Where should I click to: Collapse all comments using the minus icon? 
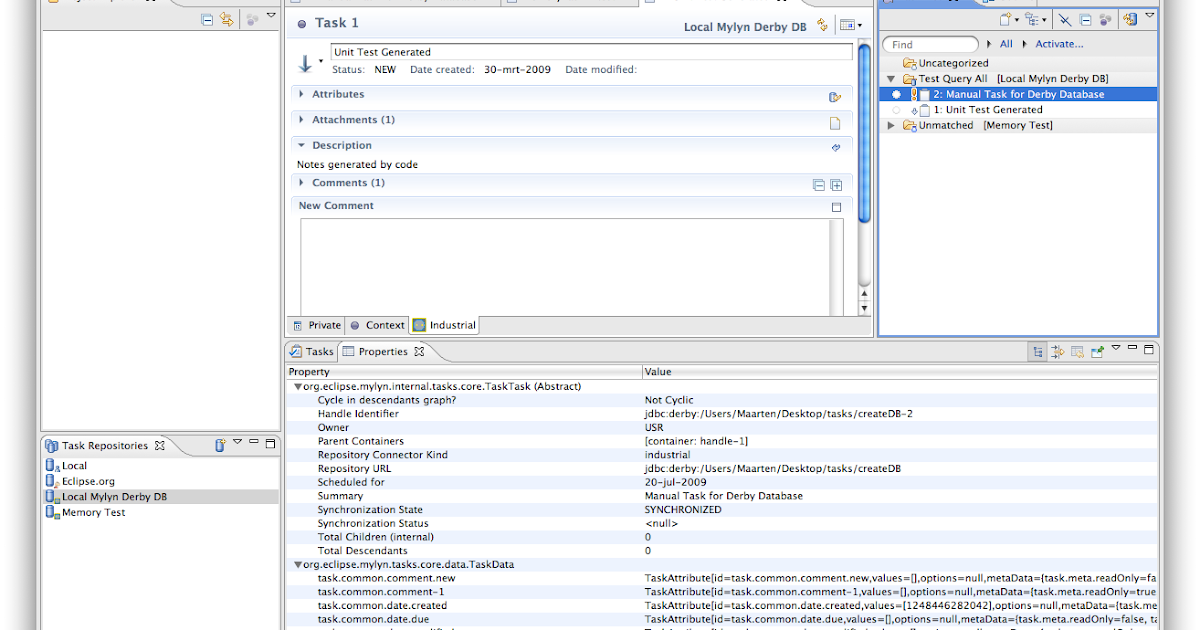[x=819, y=185]
